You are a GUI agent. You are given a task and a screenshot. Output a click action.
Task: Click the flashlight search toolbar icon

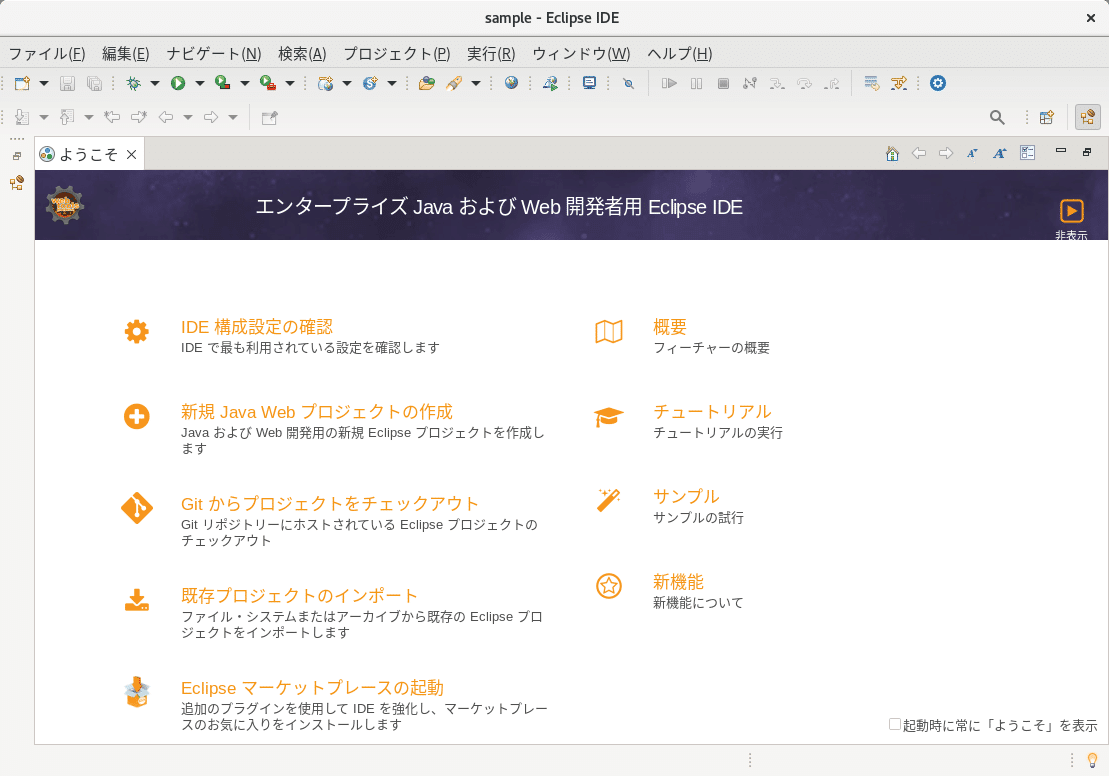pos(454,83)
